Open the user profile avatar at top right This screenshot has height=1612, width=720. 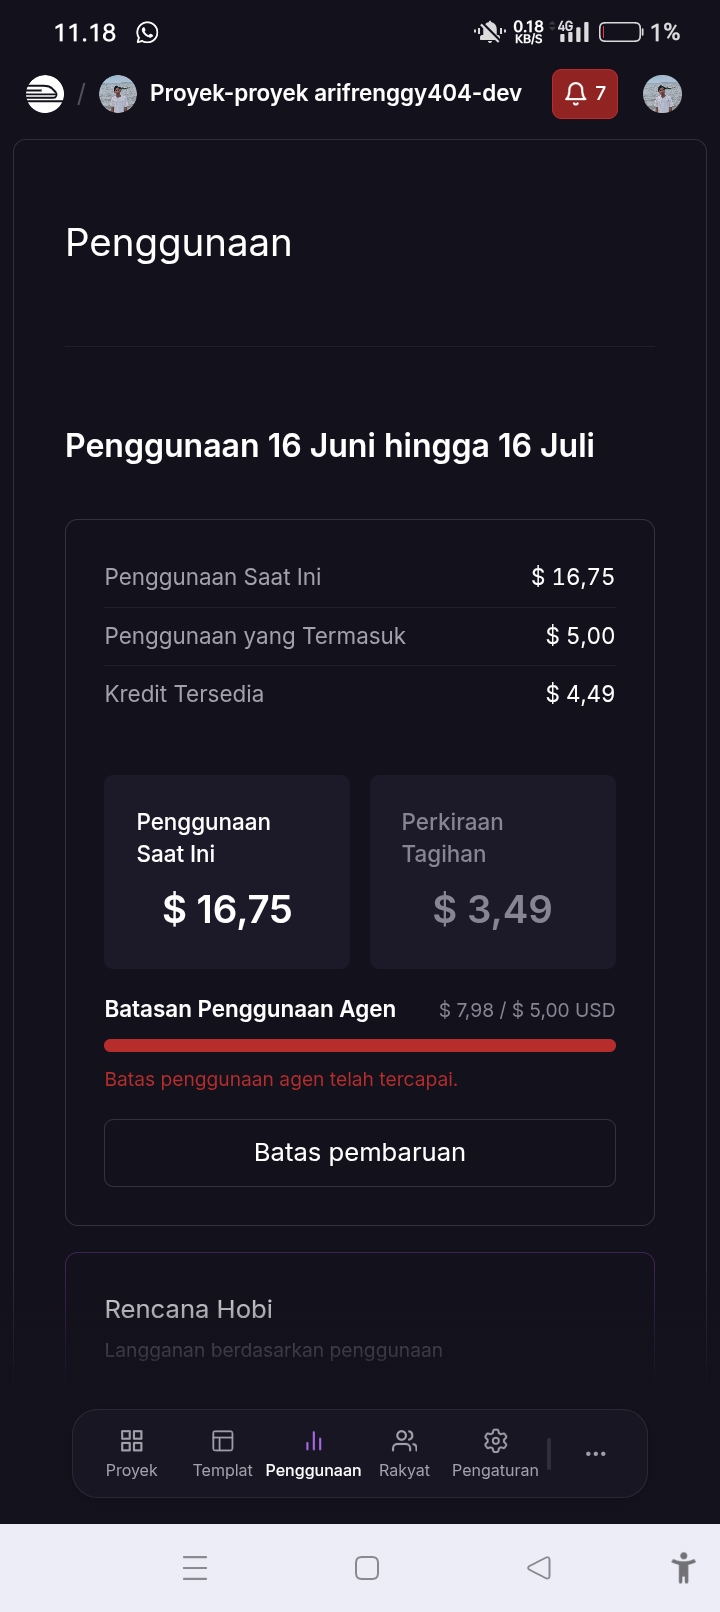pos(662,94)
